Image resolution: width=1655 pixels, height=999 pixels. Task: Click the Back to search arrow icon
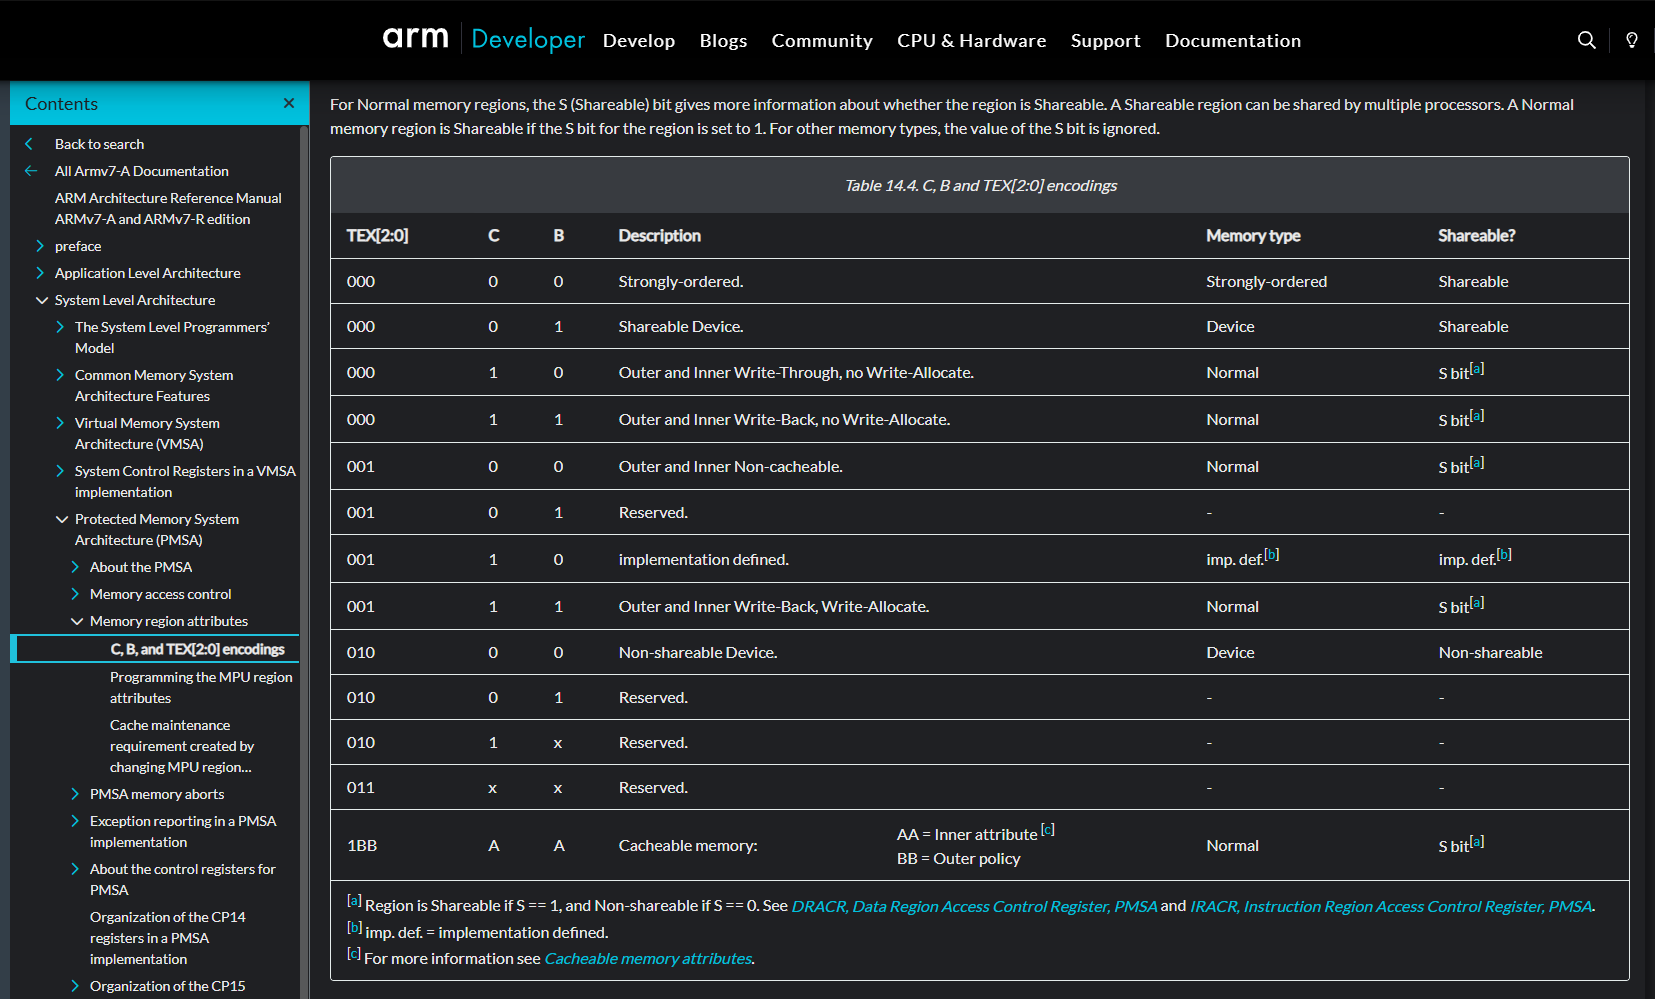(29, 144)
